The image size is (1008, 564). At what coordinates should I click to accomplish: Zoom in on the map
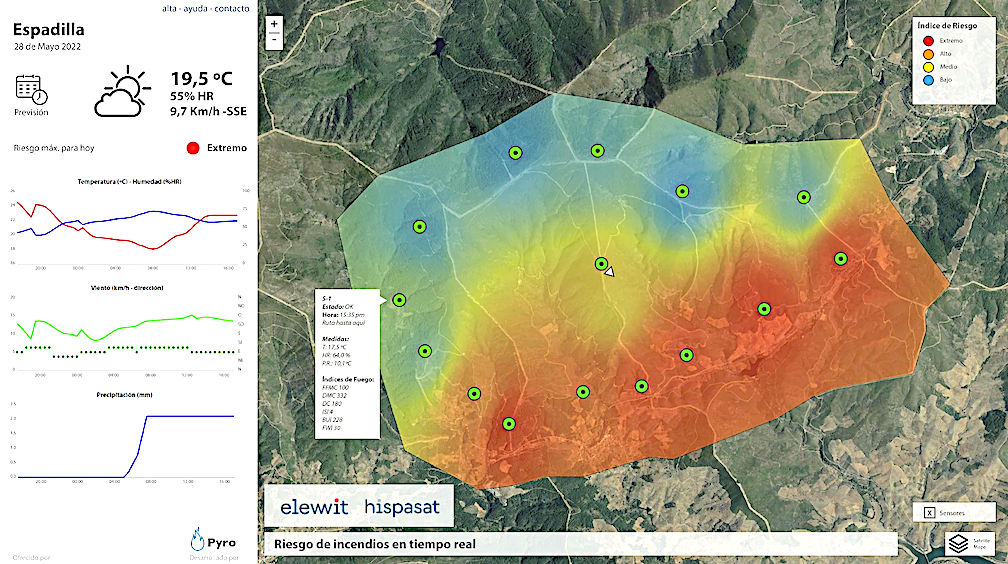point(275,25)
